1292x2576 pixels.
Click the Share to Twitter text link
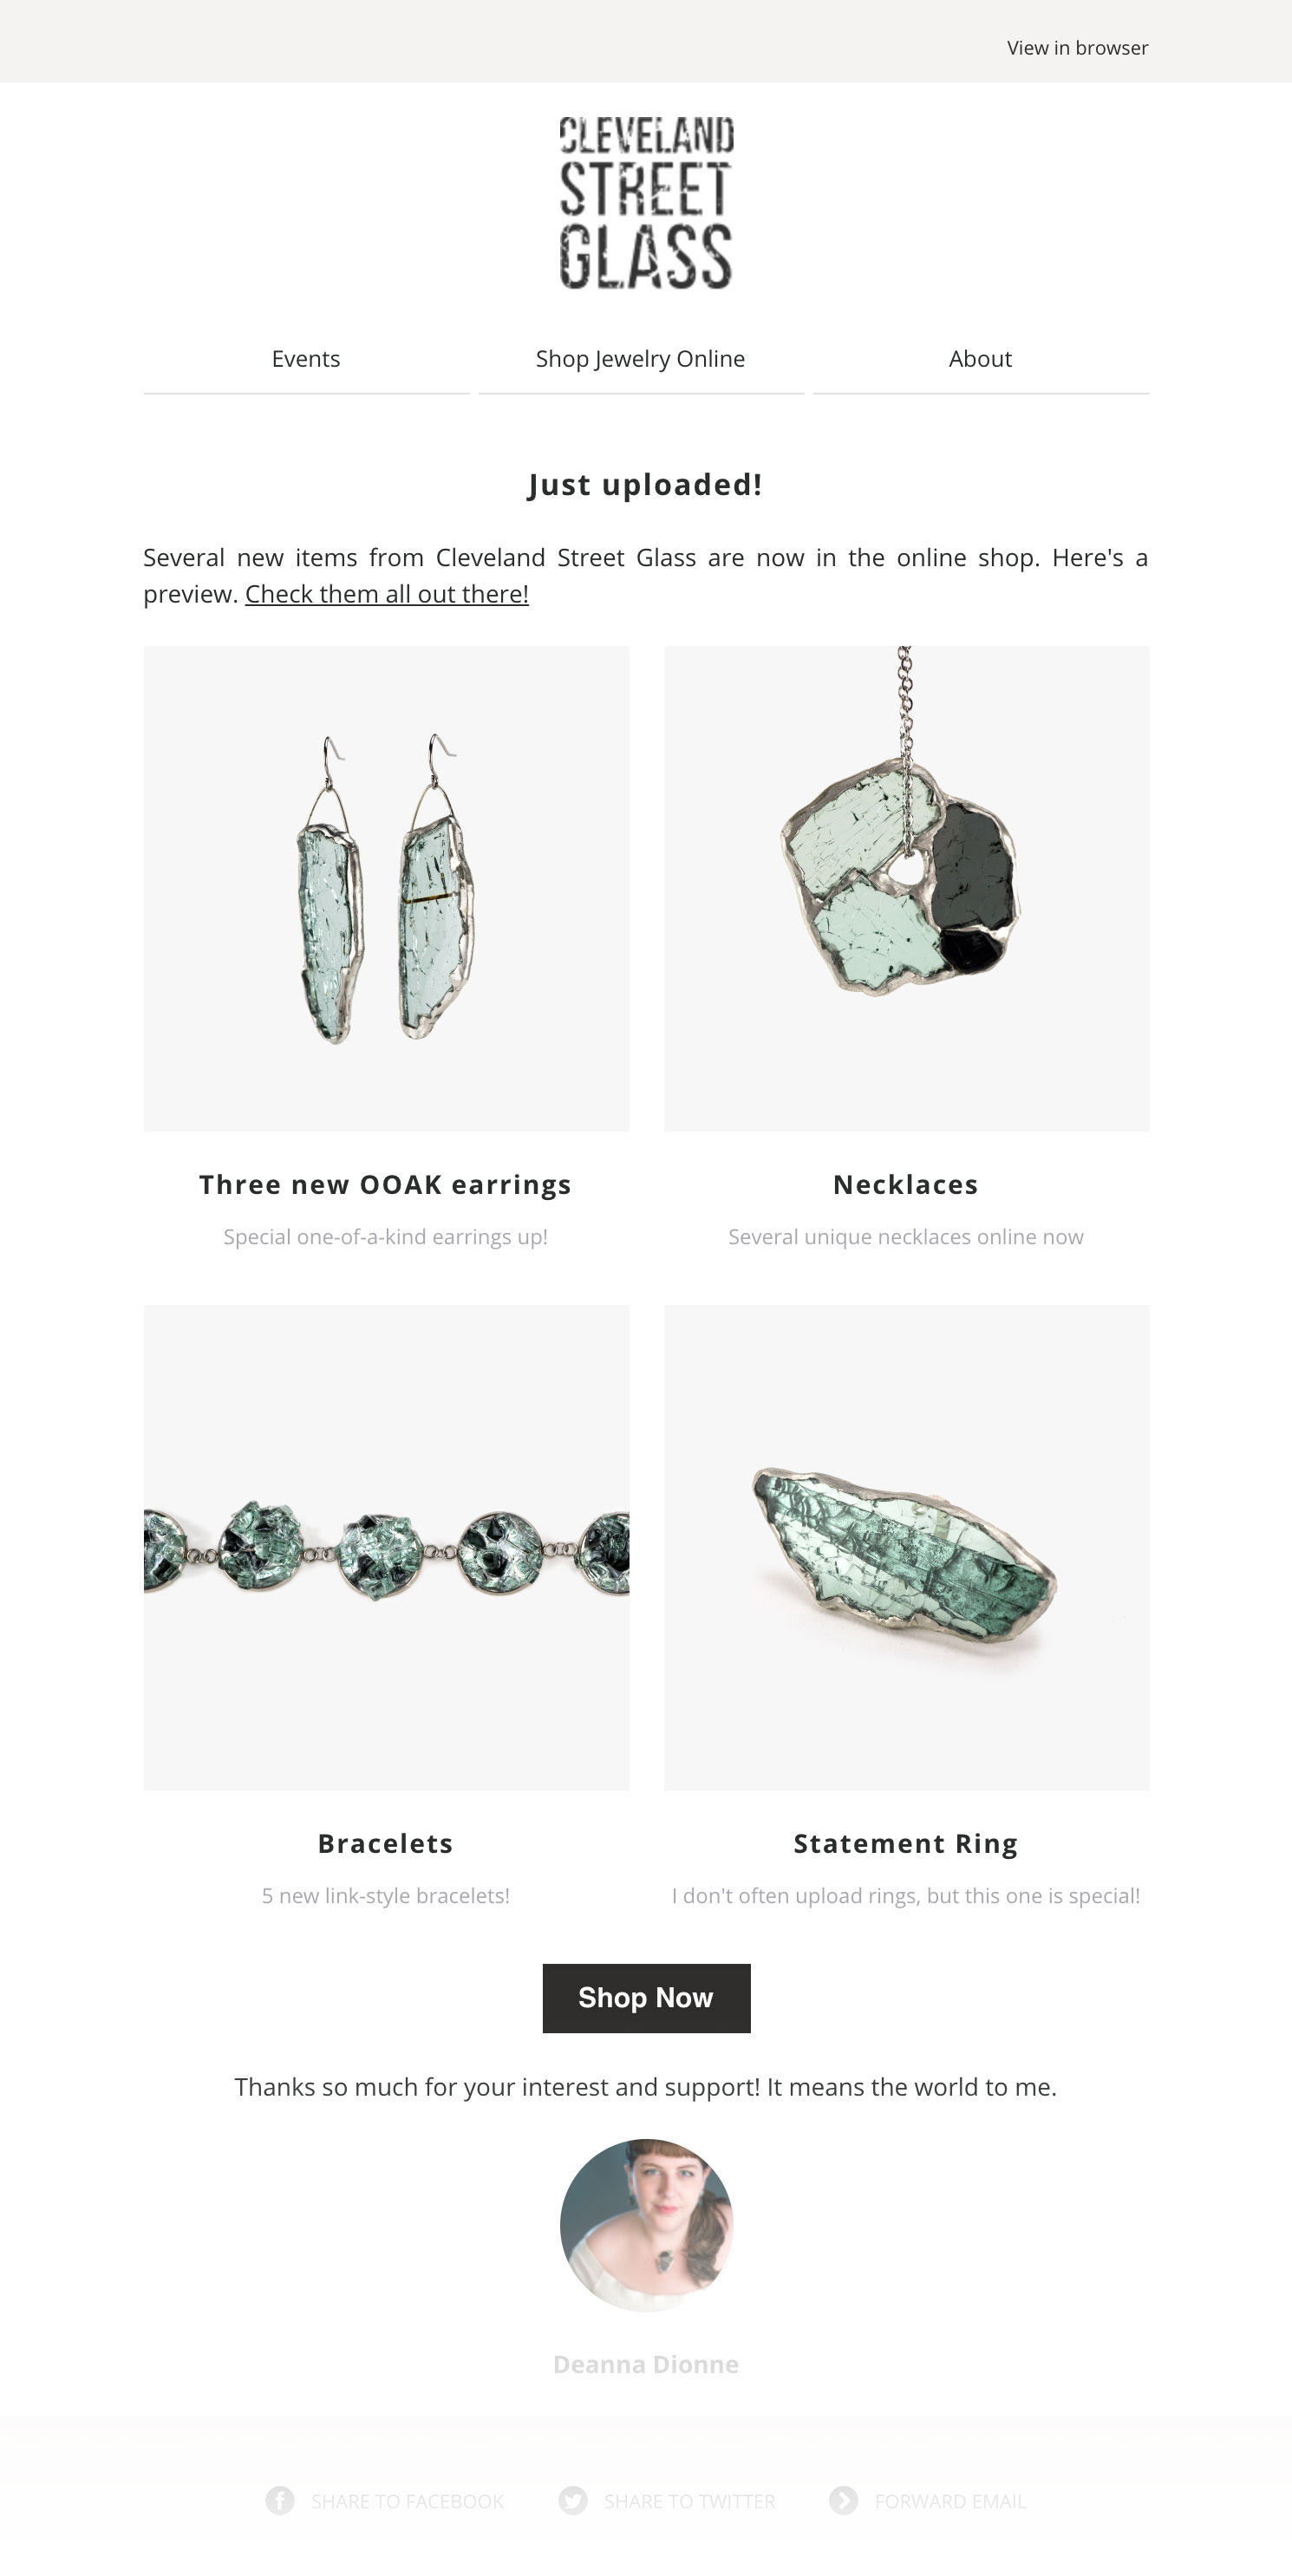[x=689, y=2501]
